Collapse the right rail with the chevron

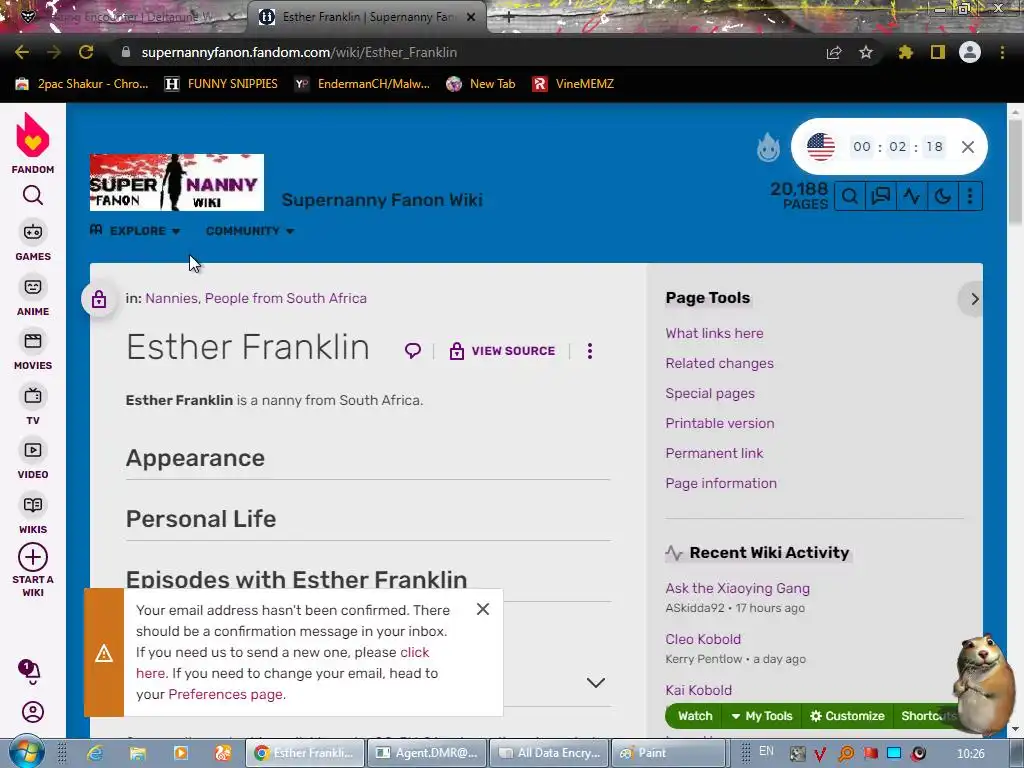point(974,299)
